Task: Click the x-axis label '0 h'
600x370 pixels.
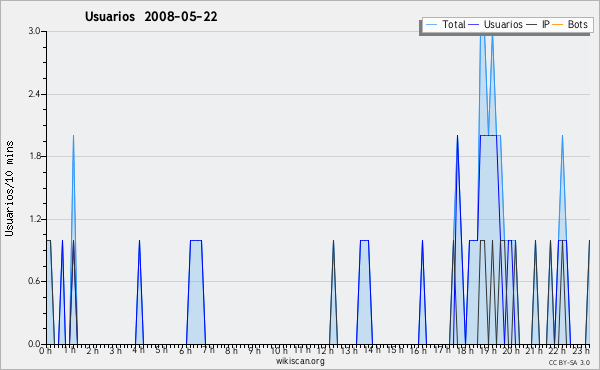Action: coord(46,350)
